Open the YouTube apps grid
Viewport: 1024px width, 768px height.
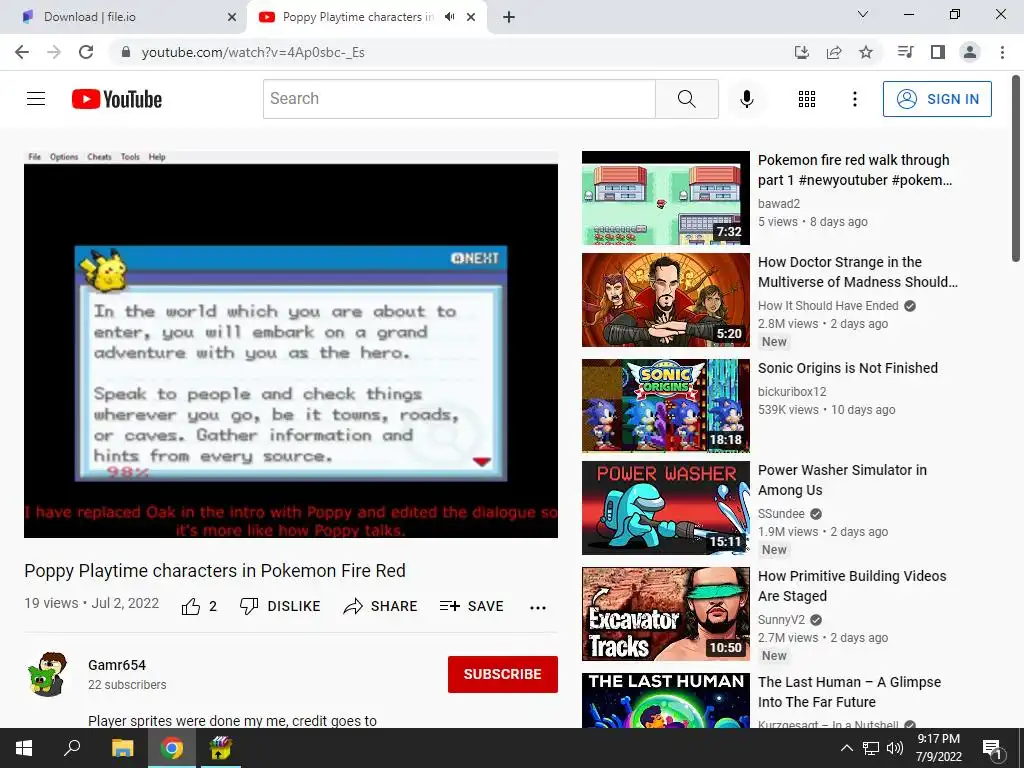pyautogui.click(x=807, y=99)
